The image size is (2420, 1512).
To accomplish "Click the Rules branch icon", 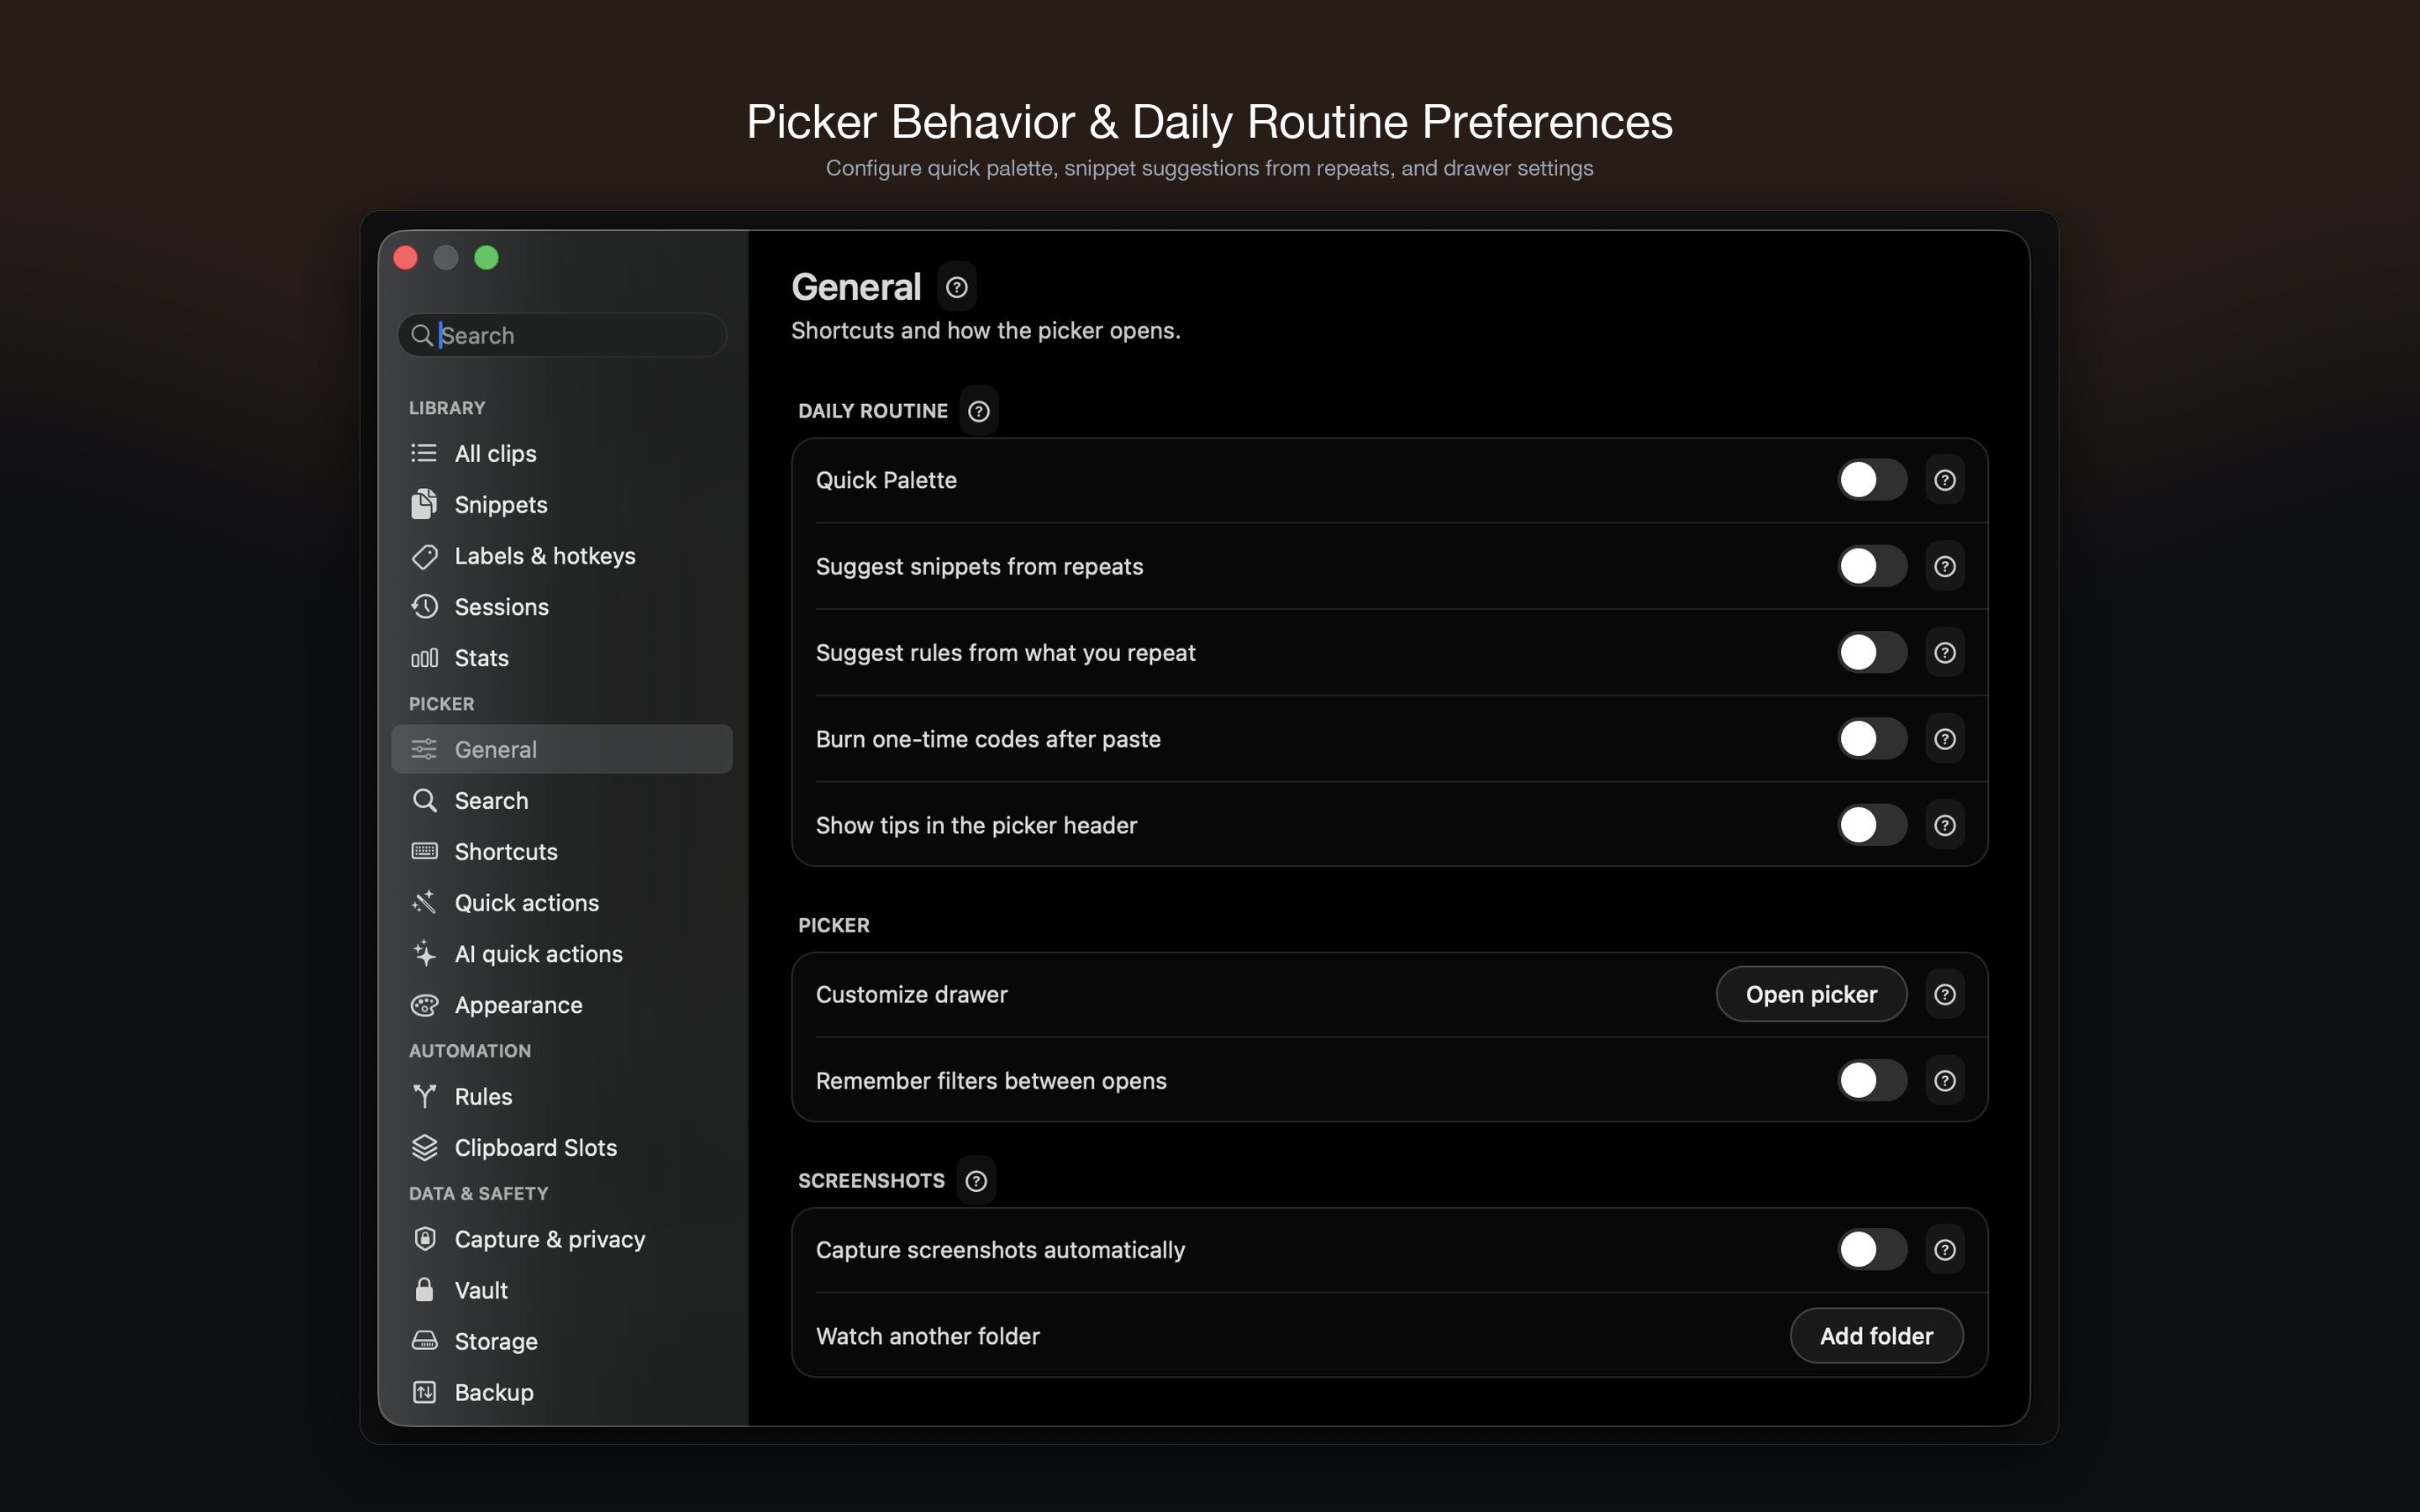I will coord(424,1096).
